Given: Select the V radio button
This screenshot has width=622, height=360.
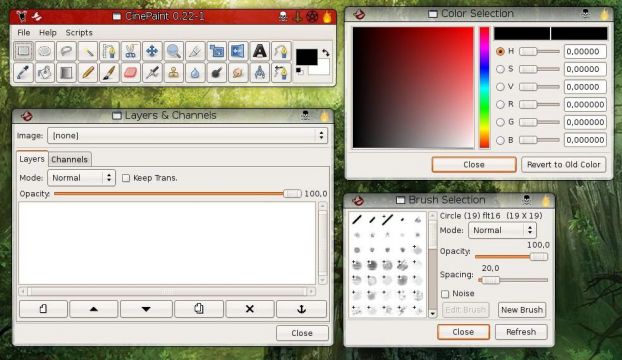Looking at the screenshot, I should (x=500, y=87).
